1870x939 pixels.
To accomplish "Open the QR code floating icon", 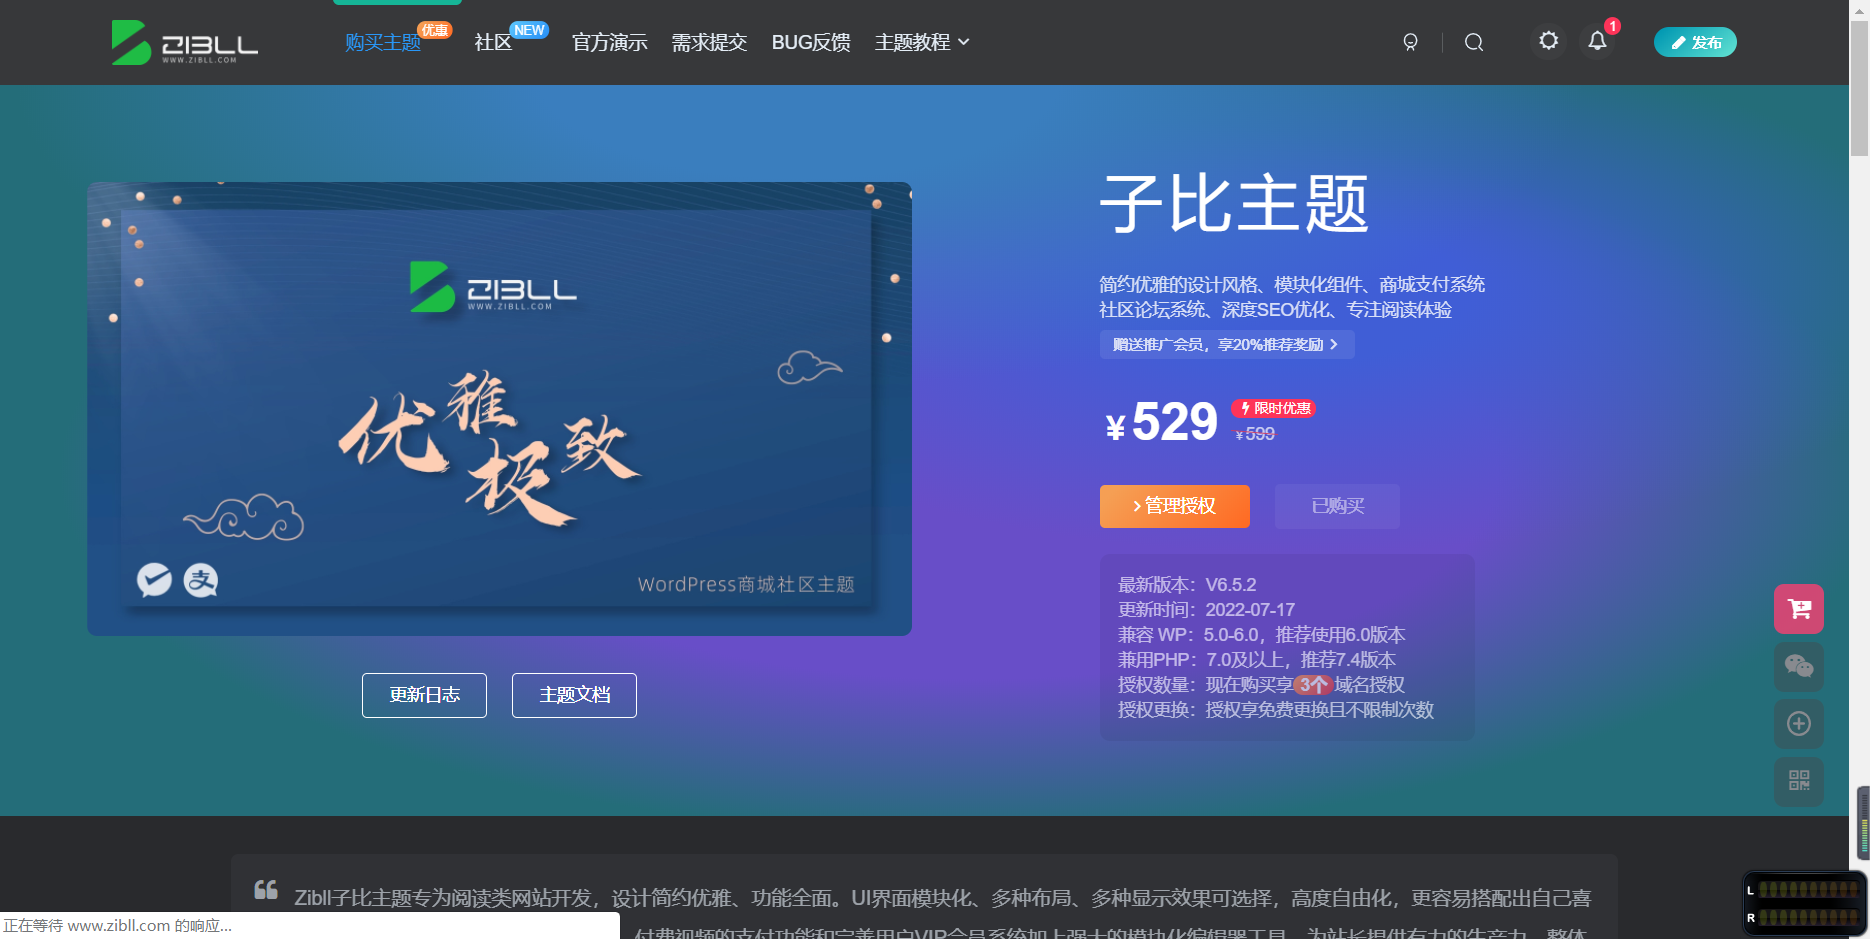I will tap(1798, 781).
